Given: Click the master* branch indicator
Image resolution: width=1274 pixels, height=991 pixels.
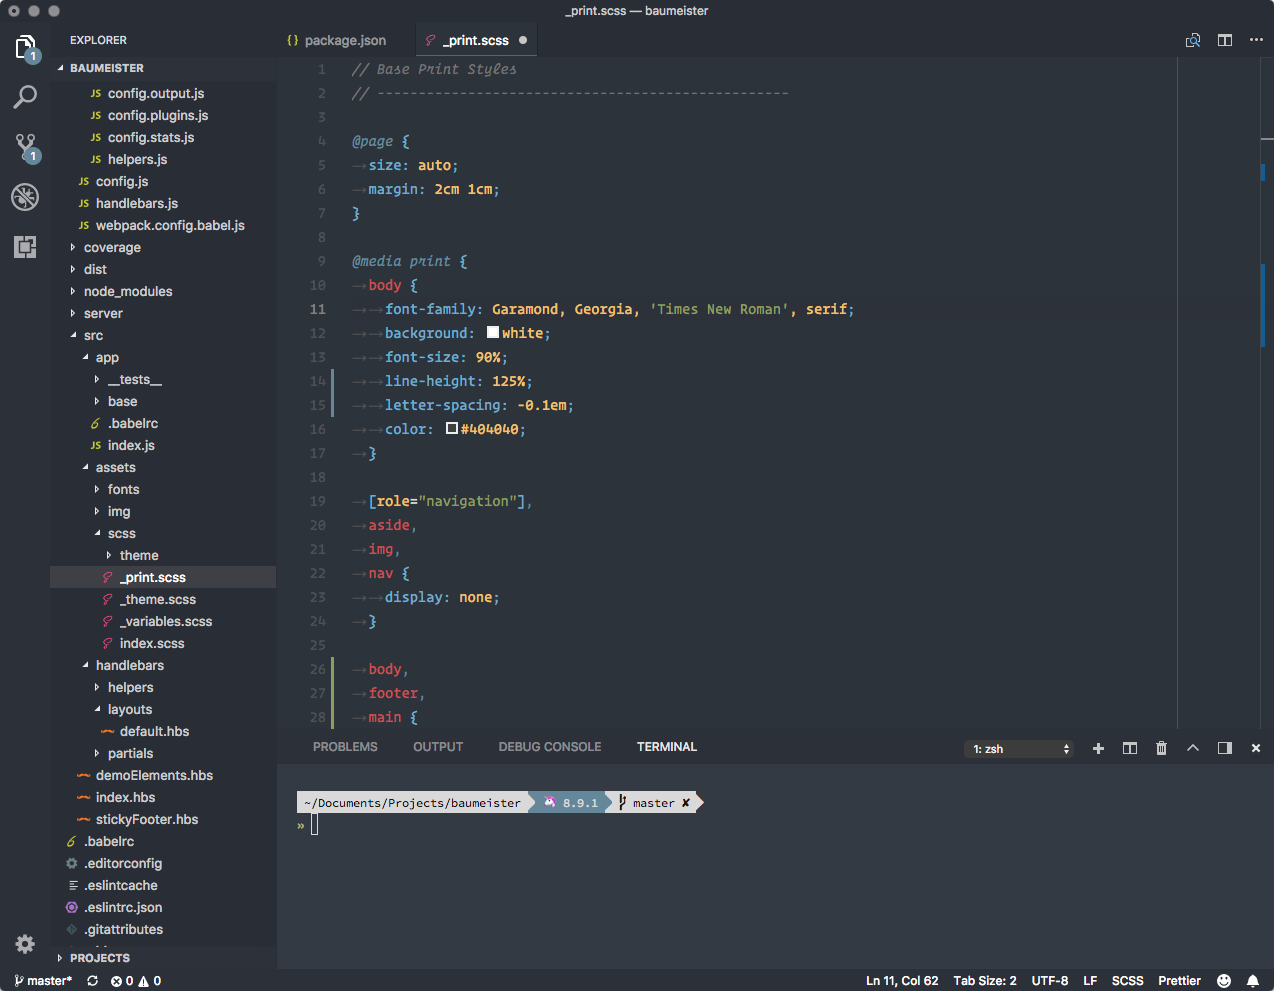Looking at the screenshot, I should pos(40,981).
